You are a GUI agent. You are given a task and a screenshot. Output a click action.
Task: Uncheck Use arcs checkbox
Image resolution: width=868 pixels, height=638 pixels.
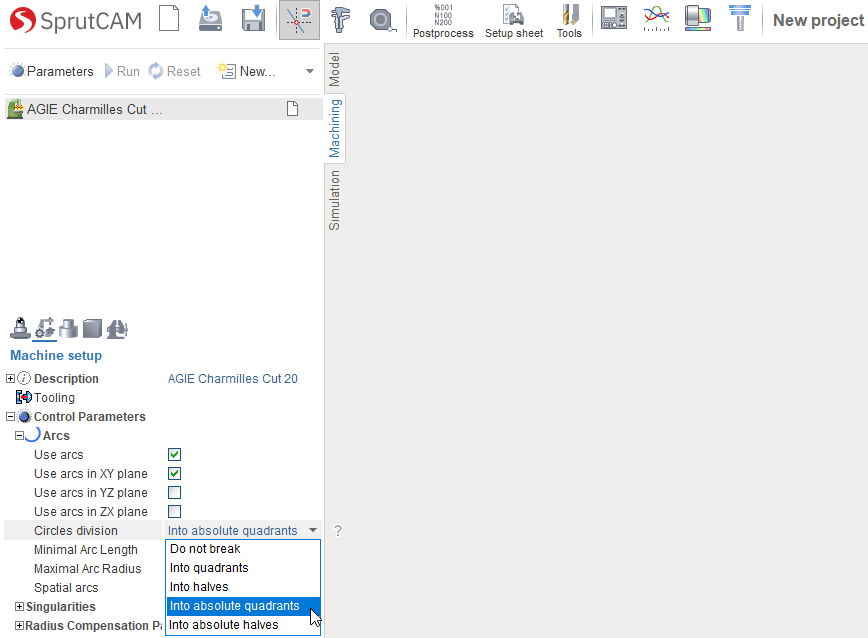click(x=174, y=454)
